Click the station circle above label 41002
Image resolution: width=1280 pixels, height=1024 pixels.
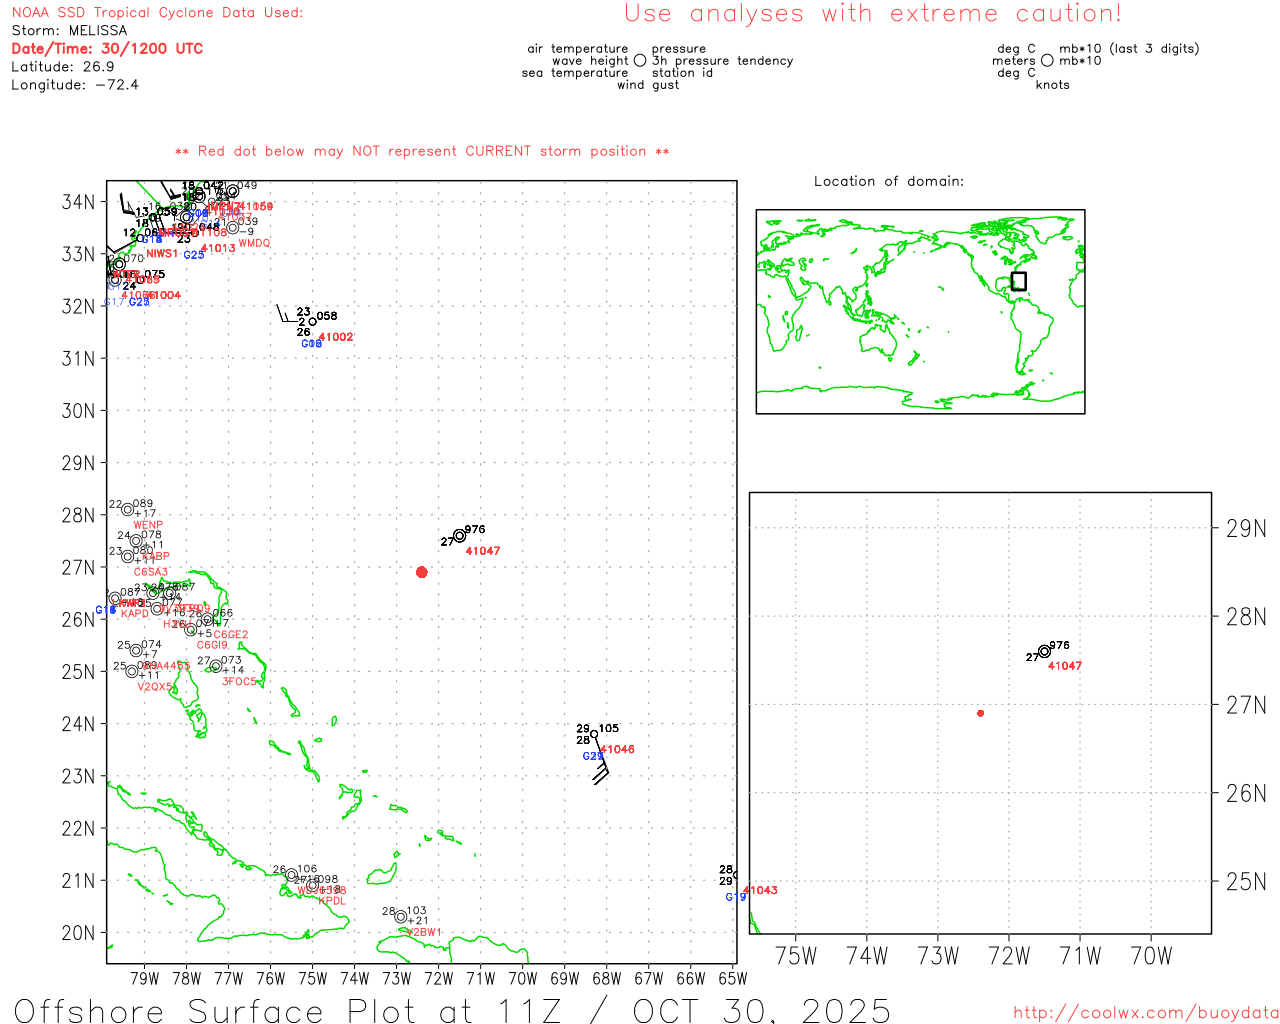pos(312,322)
